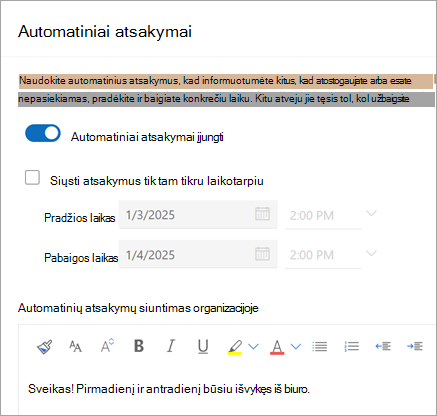Click the superscript-style font grow icon
The height and width of the screenshot is (416, 437).
[x=107, y=346]
